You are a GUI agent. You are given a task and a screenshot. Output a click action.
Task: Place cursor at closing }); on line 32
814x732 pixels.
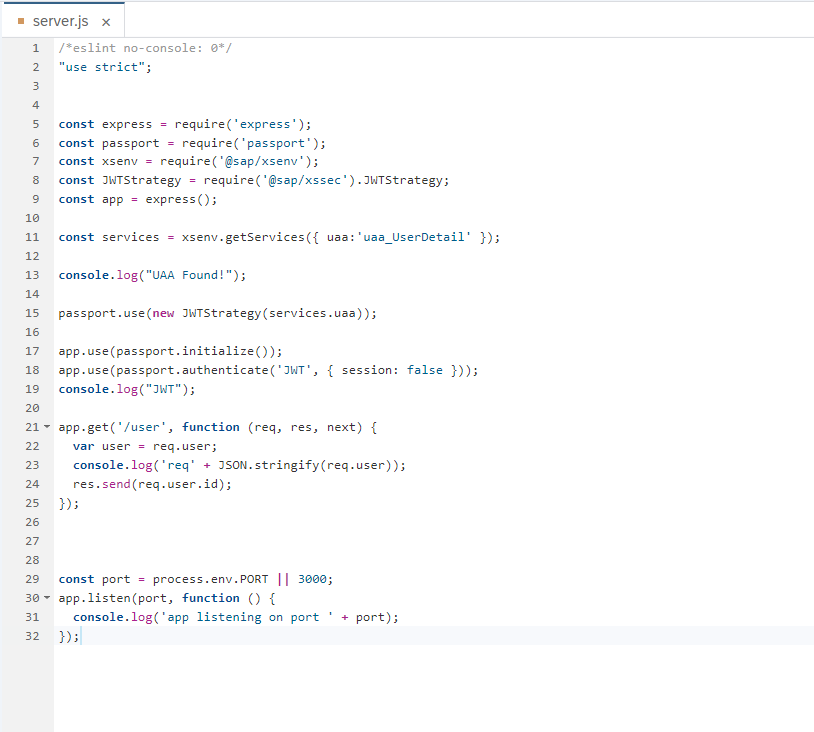pyautogui.click(x=69, y=636)
